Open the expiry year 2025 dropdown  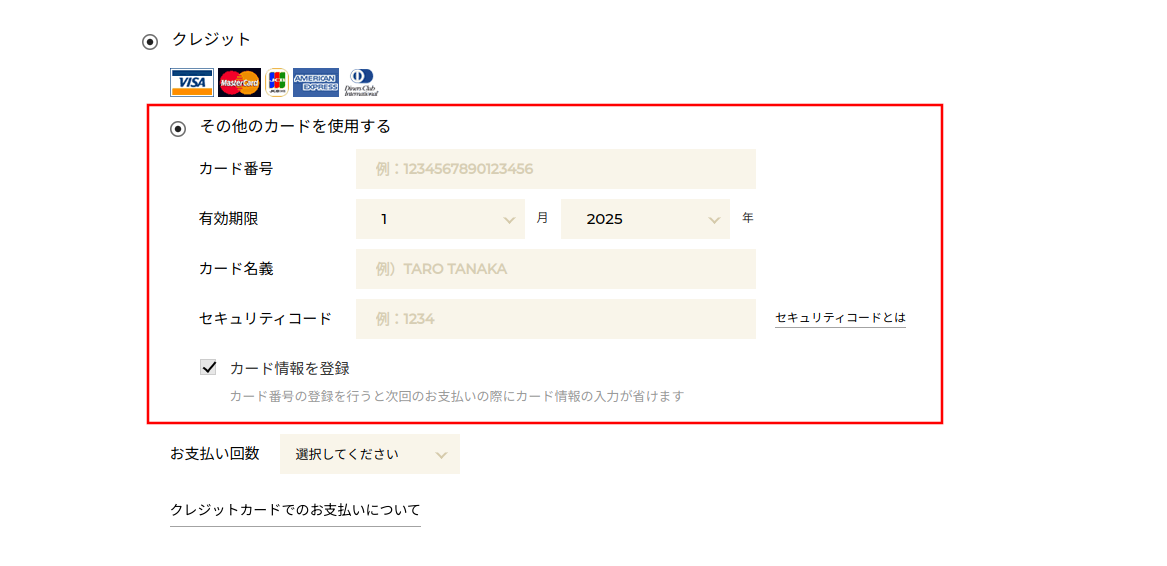point(645,219)
